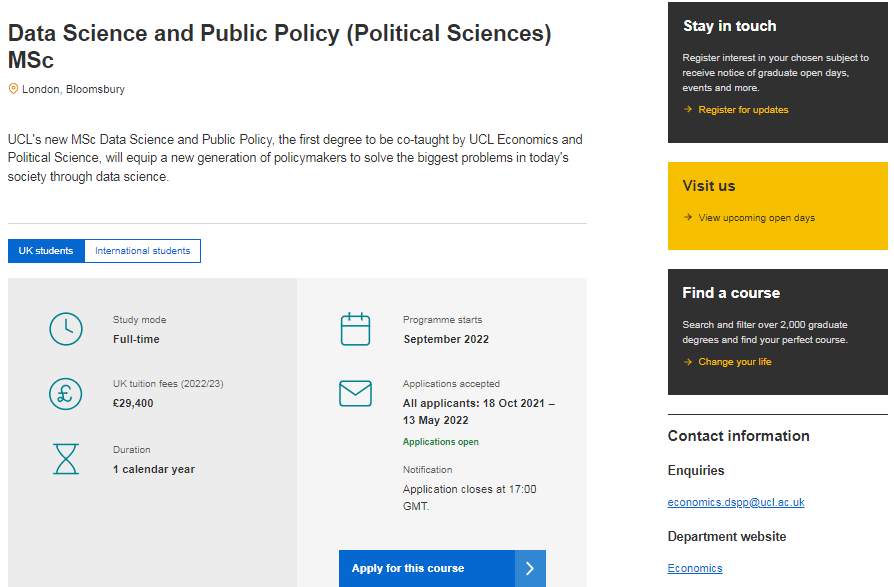The image size is (894, 587).
Task: Click the arrow icon before Change your life
Action: point(688,362)
